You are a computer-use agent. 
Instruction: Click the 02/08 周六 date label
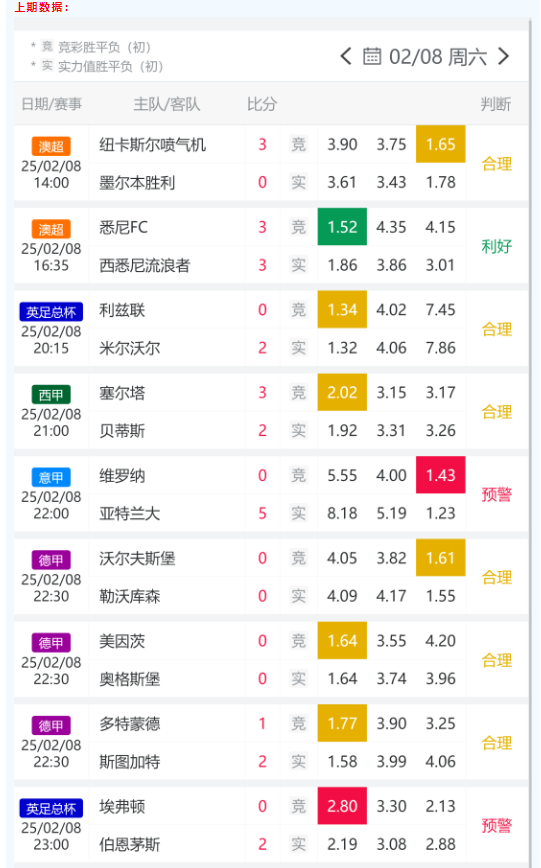point(437,56)
